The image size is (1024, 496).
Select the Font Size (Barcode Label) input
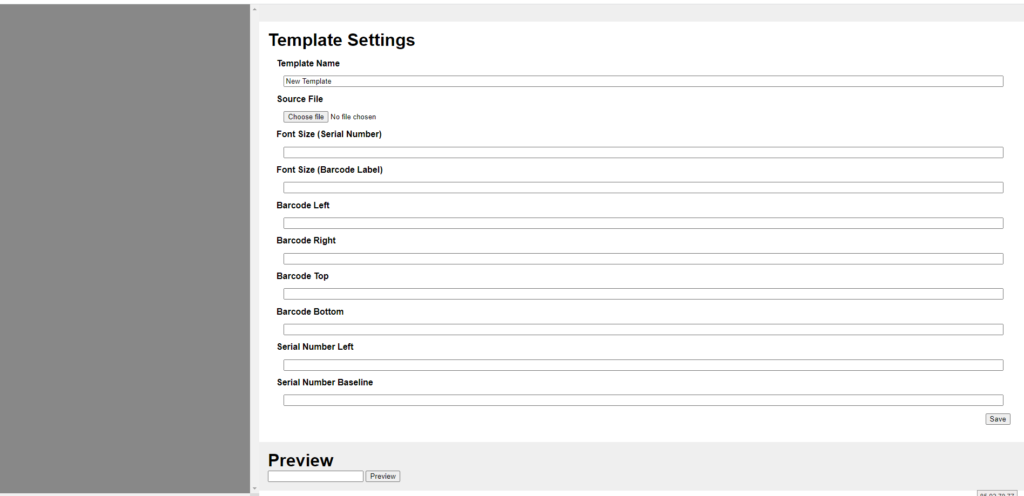[642, 187]
